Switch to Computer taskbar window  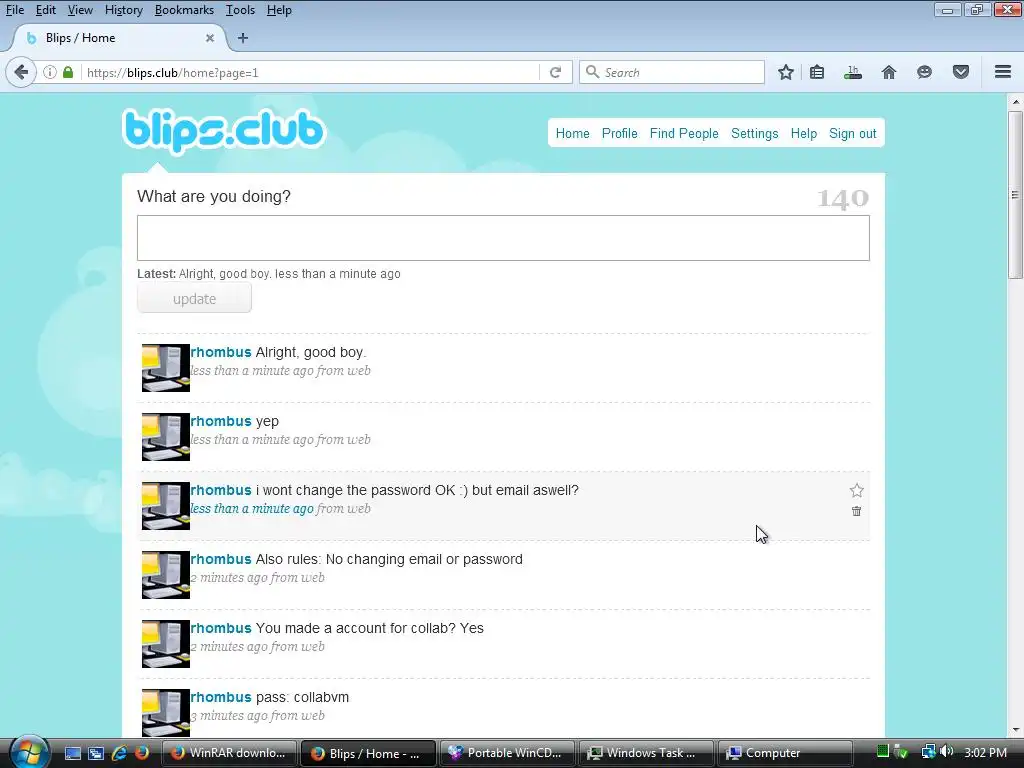pos(785,753)
